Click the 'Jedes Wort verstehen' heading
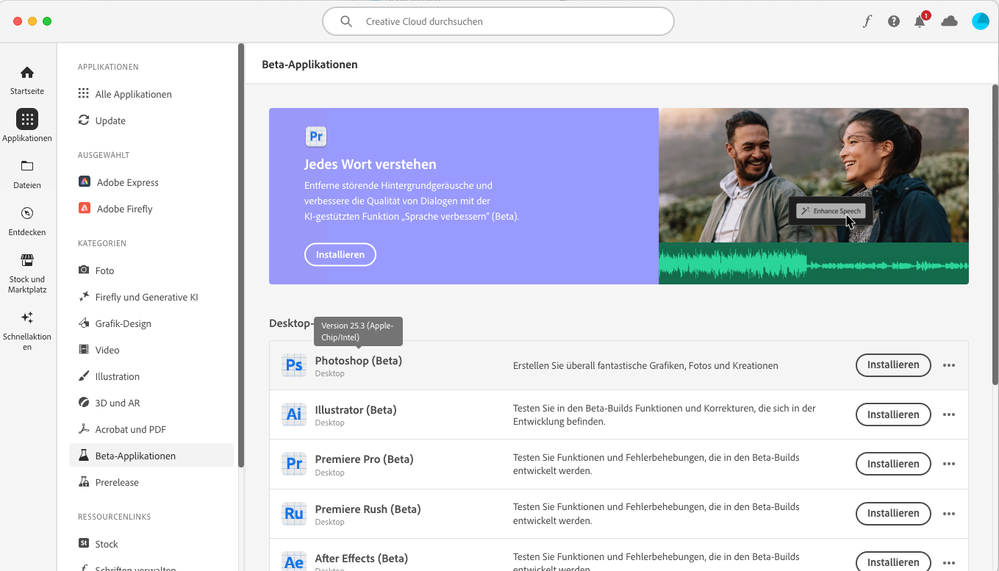 tap(370, 164)
